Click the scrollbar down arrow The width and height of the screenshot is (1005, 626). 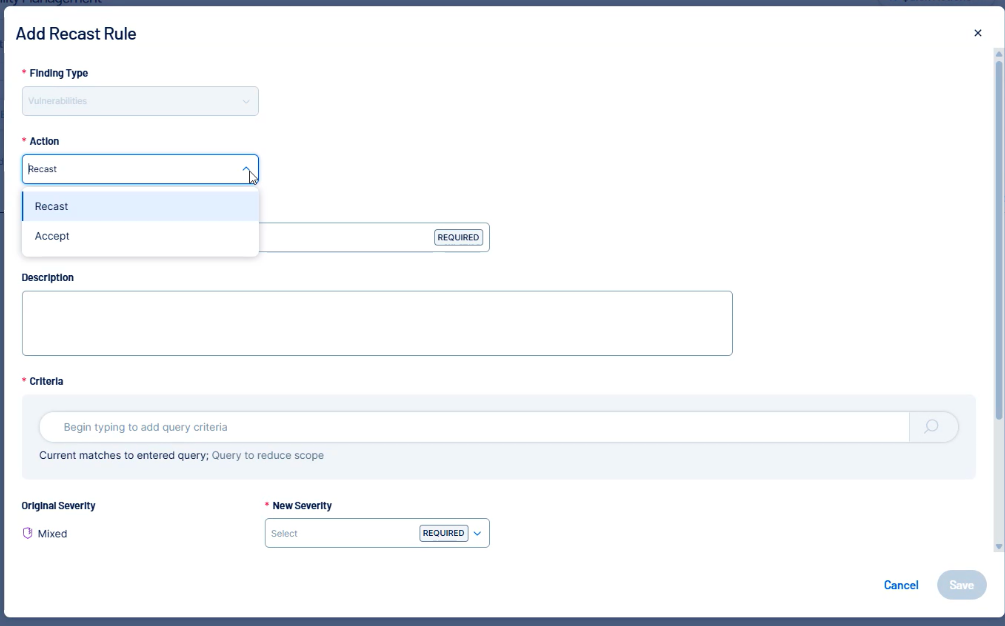(x=997, y=546)
